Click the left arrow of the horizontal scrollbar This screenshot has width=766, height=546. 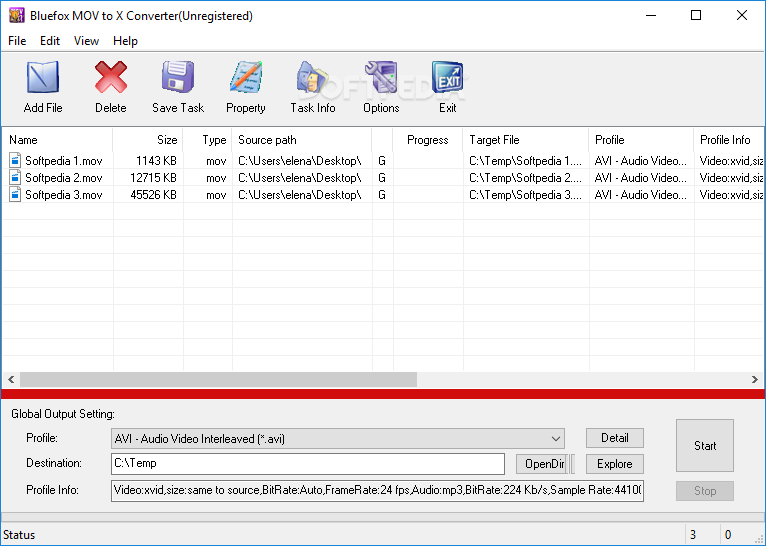tap(11, 379)
